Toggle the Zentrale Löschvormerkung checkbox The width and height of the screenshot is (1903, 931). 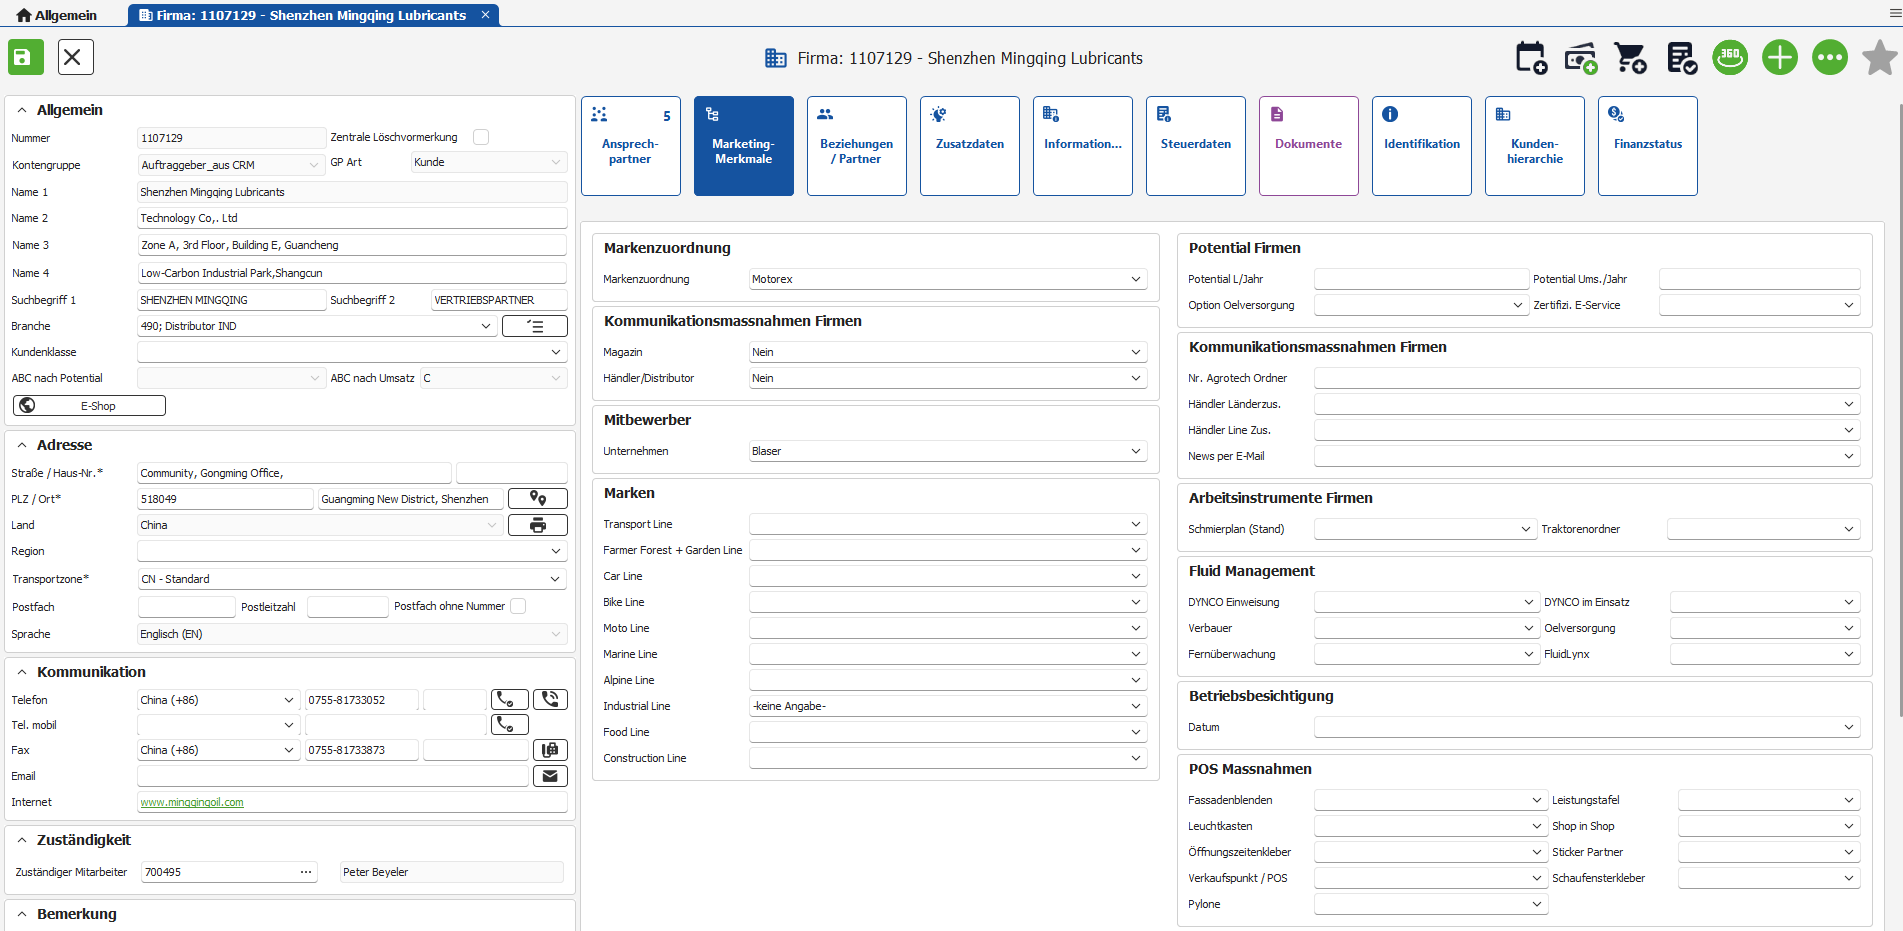(x=481, y=137)
